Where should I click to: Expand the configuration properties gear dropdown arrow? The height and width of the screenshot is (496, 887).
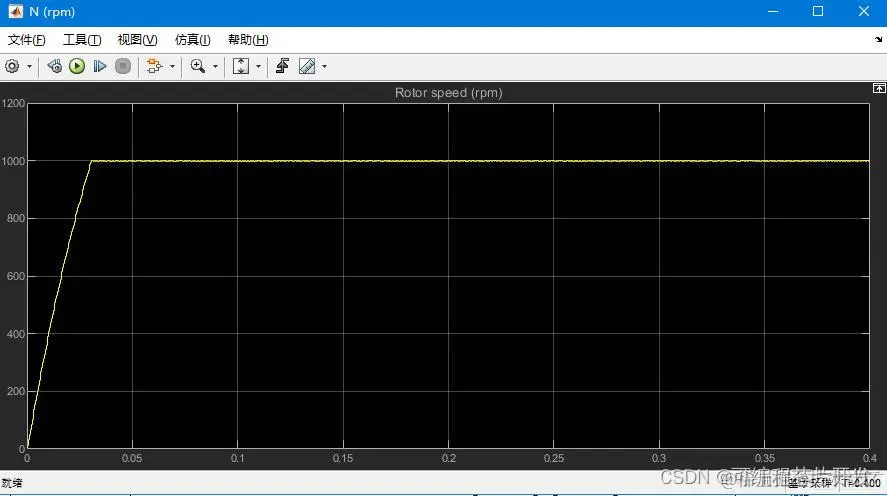point(29,67)
